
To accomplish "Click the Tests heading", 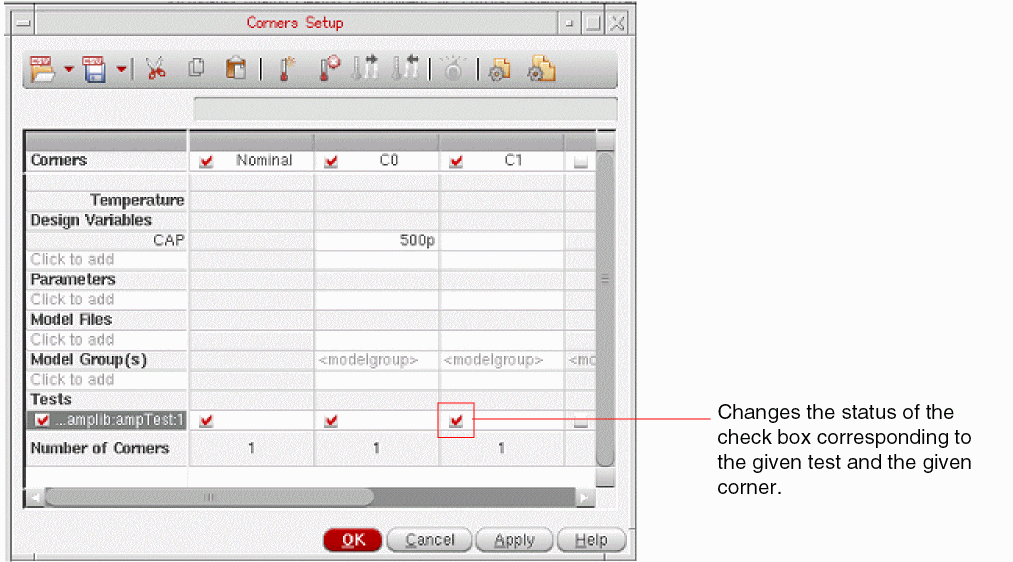I will click(51, 399).
